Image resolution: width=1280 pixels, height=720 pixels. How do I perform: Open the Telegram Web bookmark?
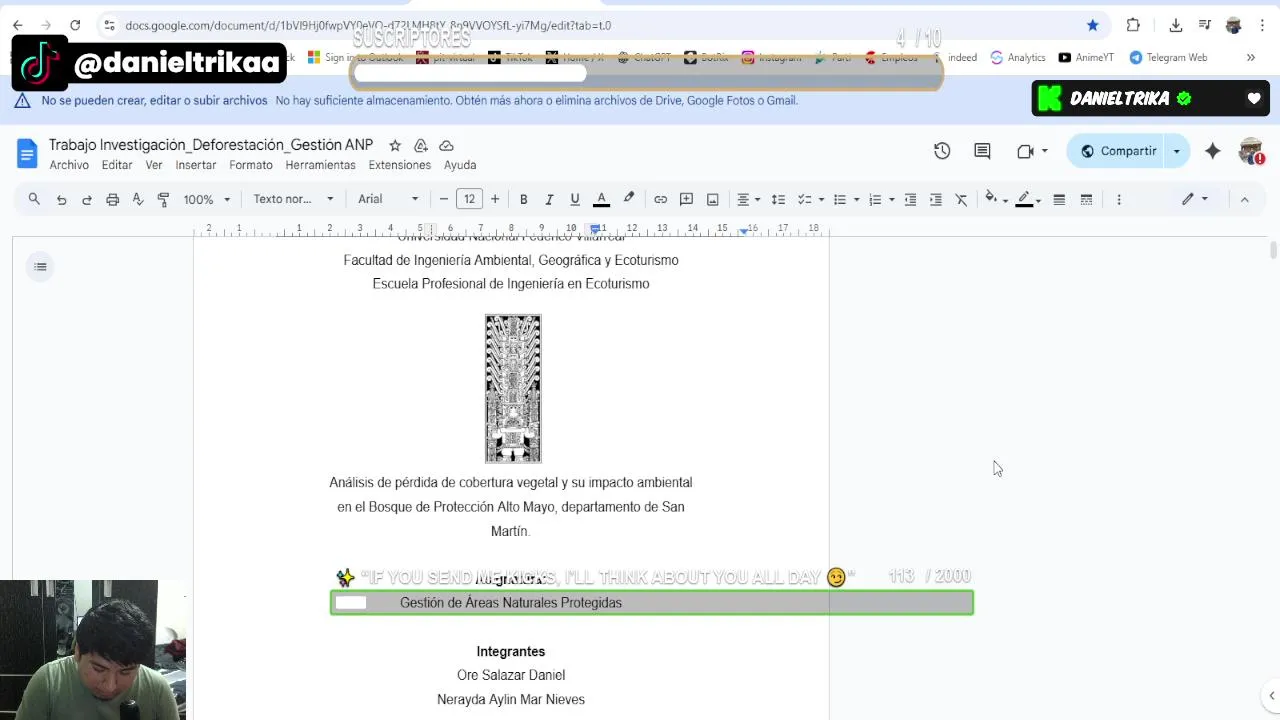click(1168, 57)
